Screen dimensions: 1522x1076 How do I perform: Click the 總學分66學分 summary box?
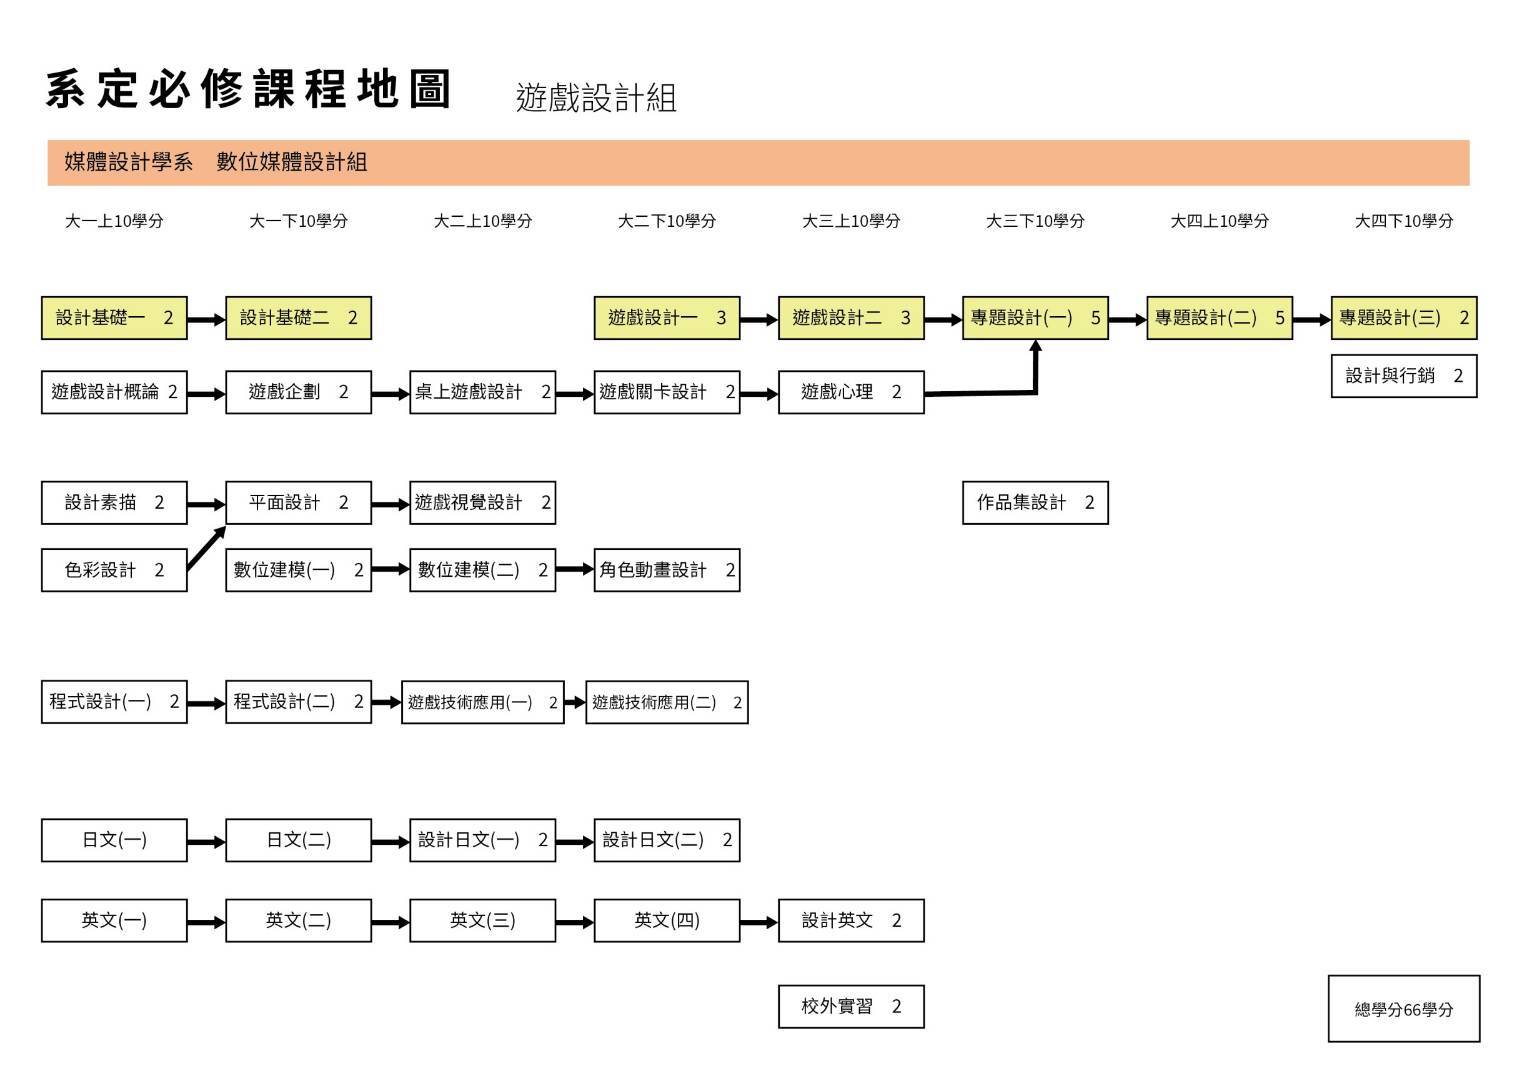tap(1403, 1009)
